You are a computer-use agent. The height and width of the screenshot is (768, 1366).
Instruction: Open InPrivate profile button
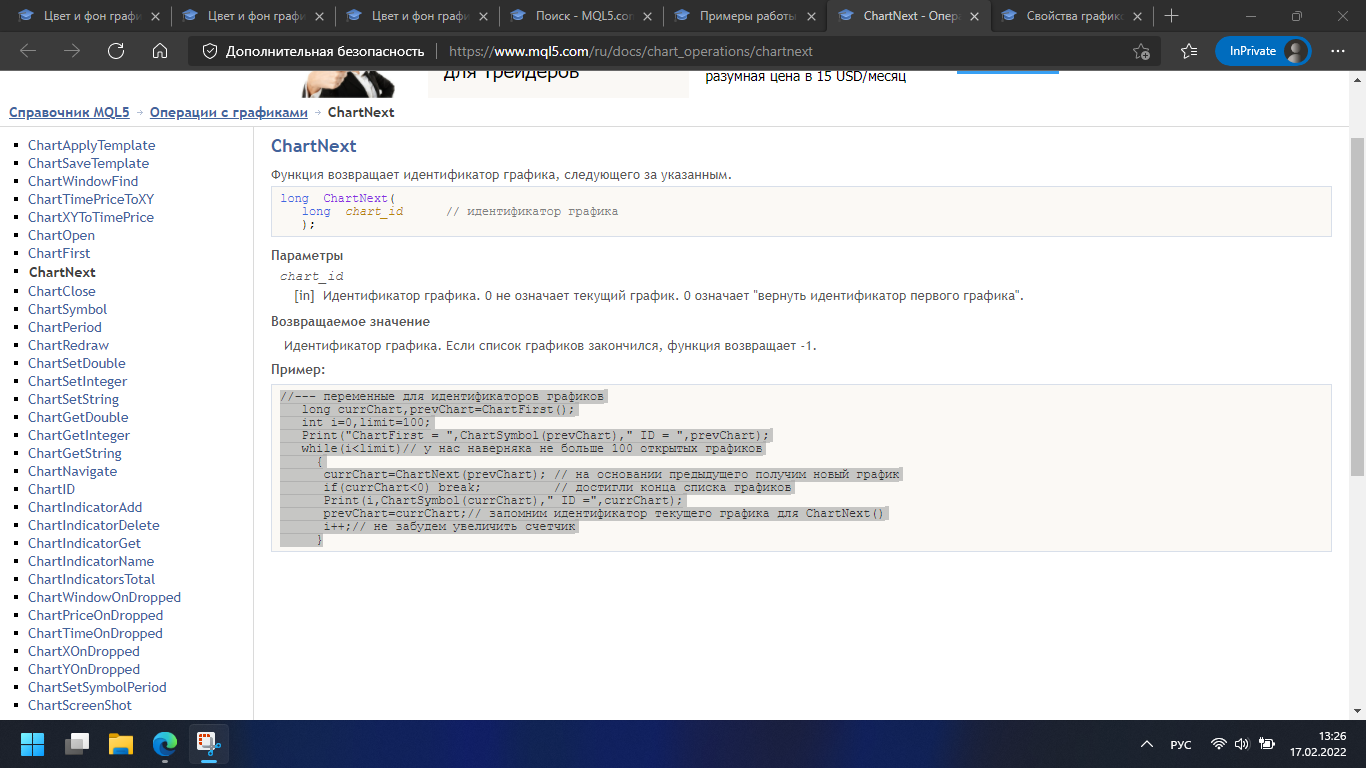pyautogui.click(x=1262, y=51)
